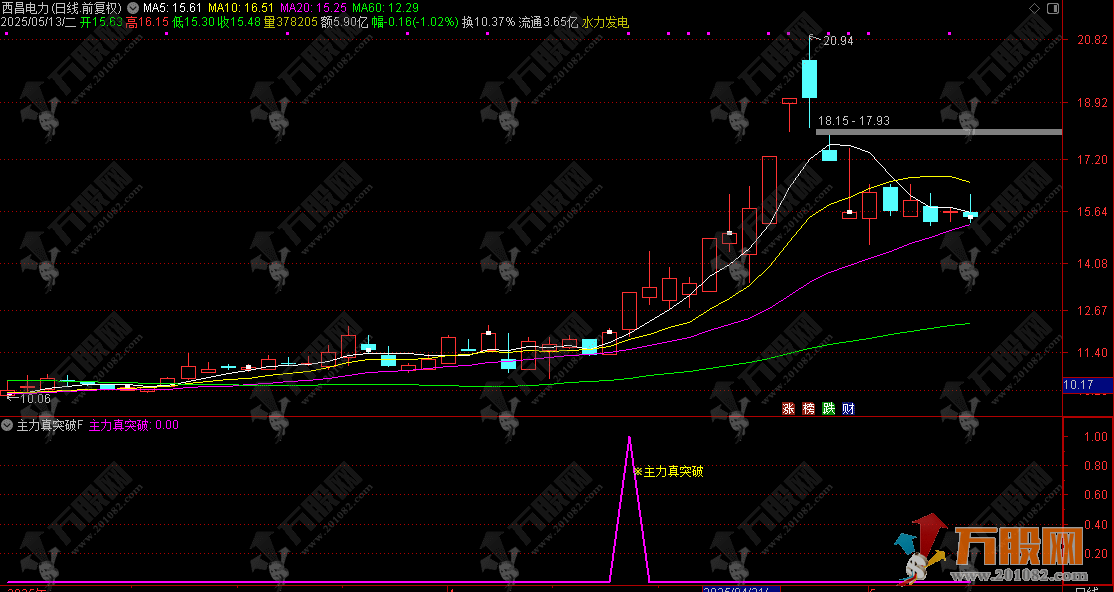This screenshot has height=592, width=1114.
Task: Click the 10.06 low price label
Action: pos(35,399)
